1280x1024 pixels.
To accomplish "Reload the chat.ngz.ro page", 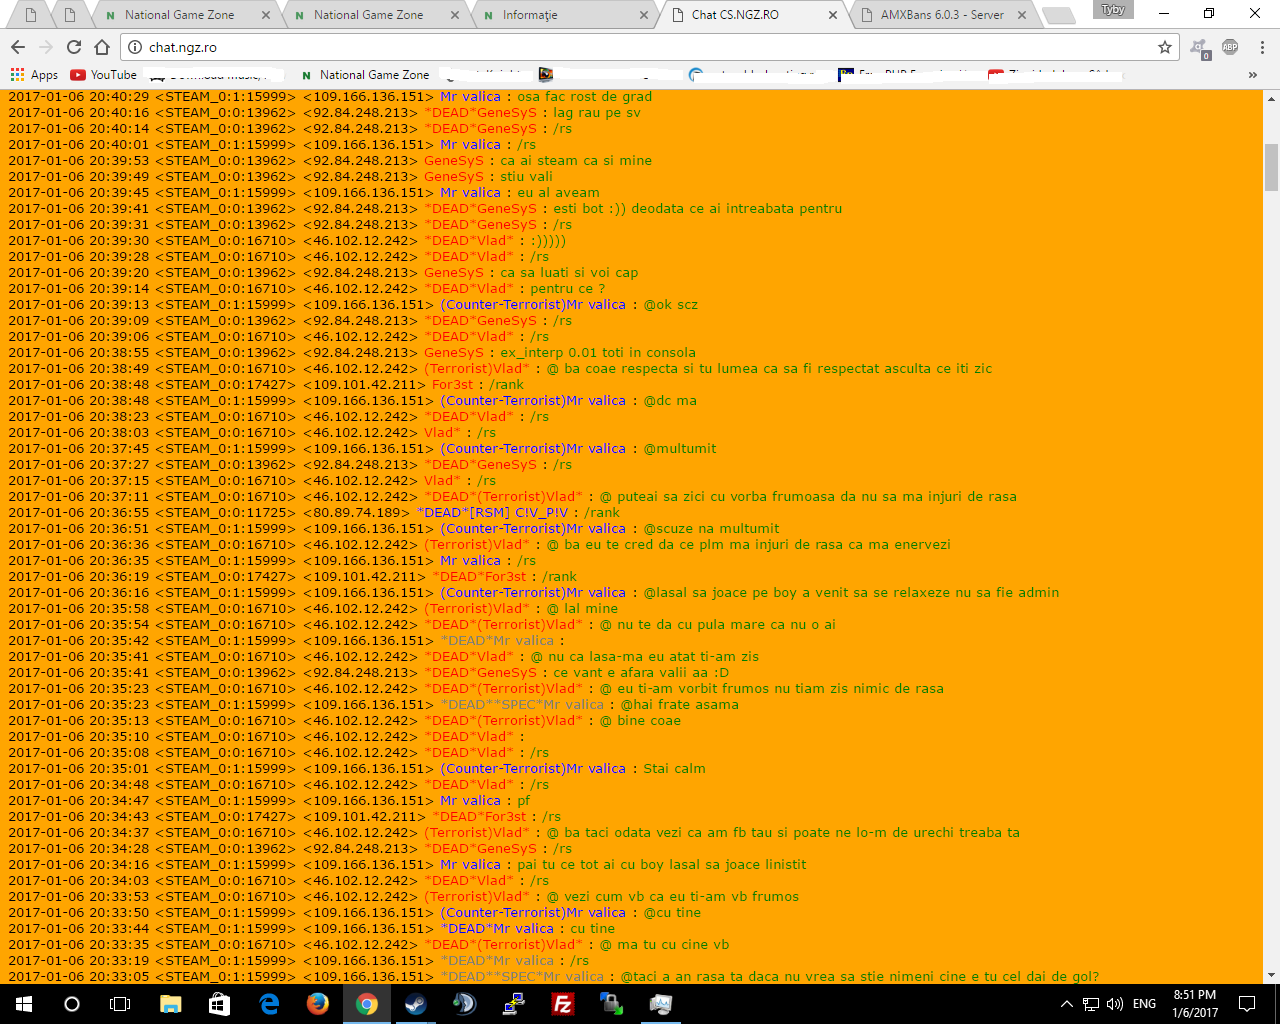I will tap(74, 47).
